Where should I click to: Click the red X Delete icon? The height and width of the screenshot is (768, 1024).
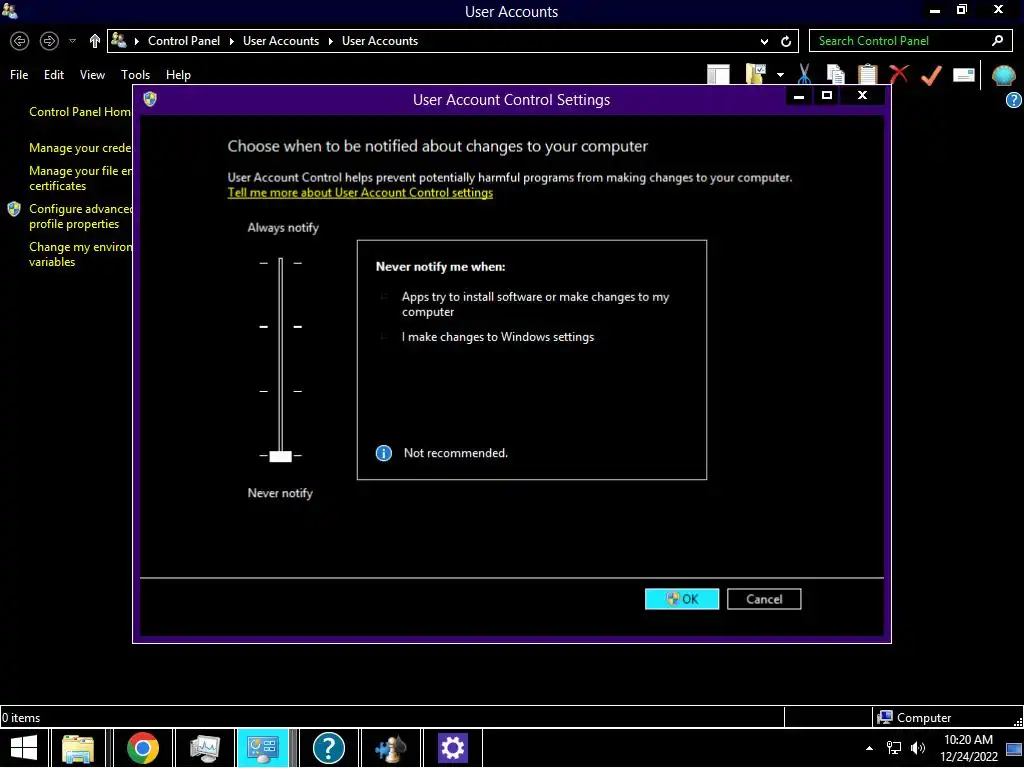point(899,74)
